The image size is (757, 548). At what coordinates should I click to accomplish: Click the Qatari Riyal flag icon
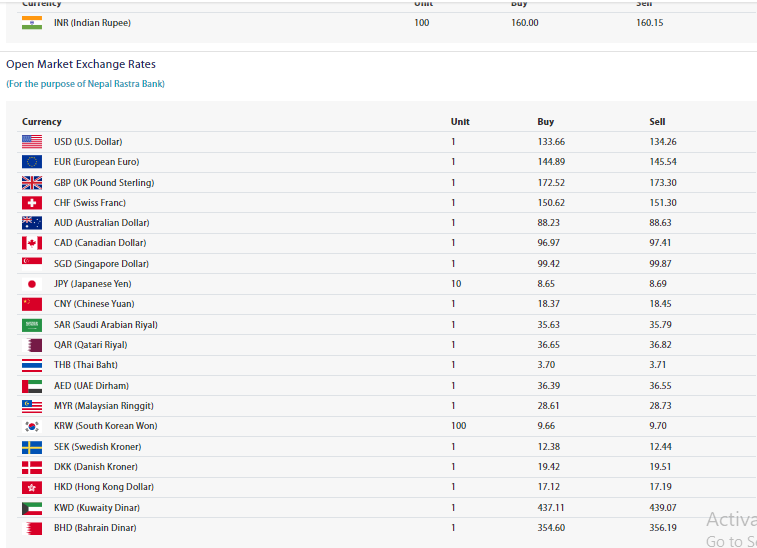coord(32,345)
